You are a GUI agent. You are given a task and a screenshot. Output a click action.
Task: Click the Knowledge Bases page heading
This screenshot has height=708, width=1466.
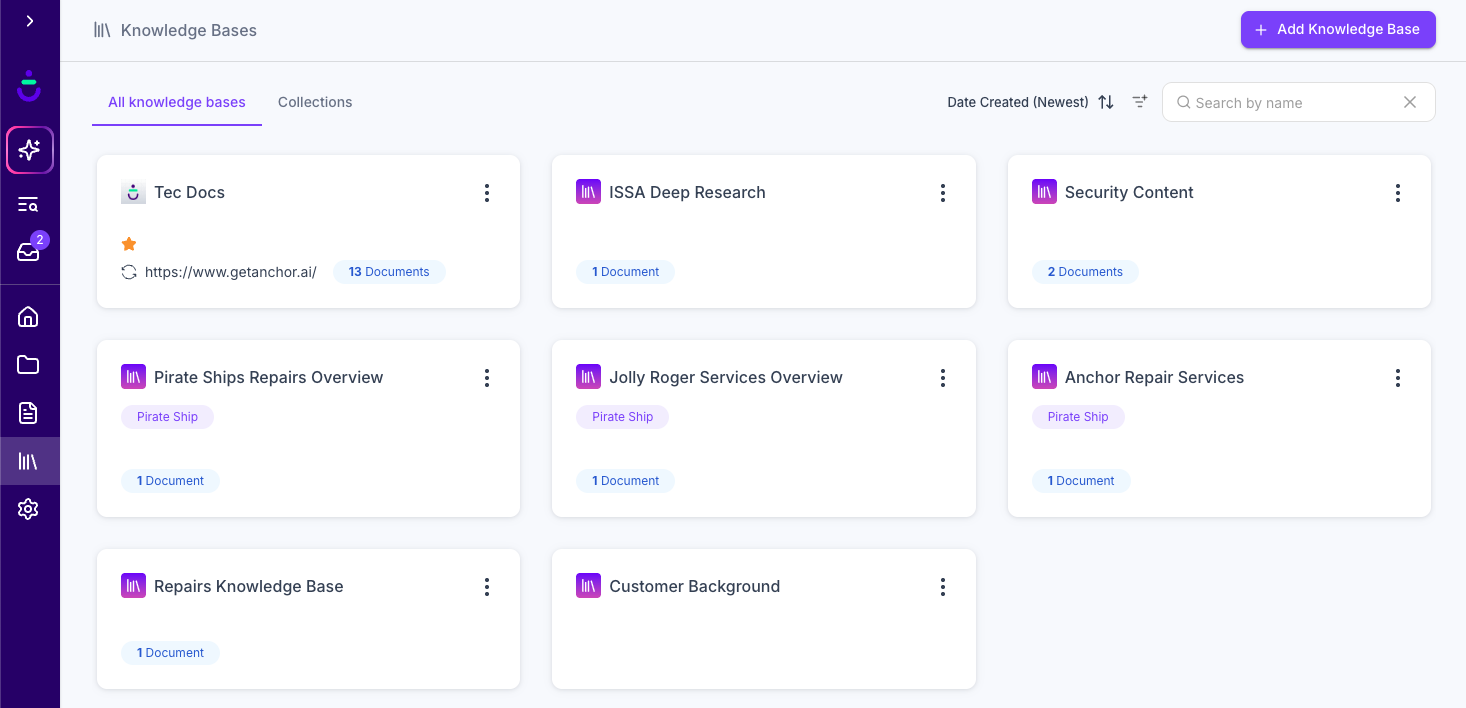coord(189,30)
